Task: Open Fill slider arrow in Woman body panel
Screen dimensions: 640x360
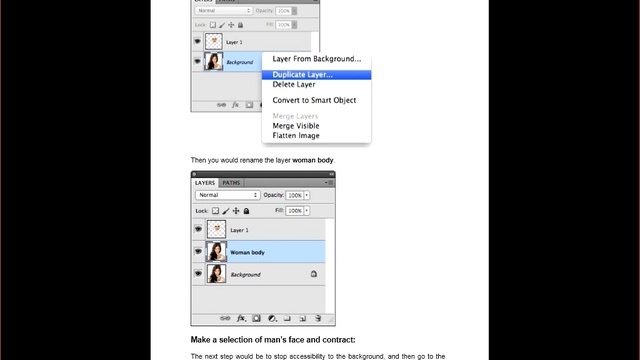Action: click(307, 211)
